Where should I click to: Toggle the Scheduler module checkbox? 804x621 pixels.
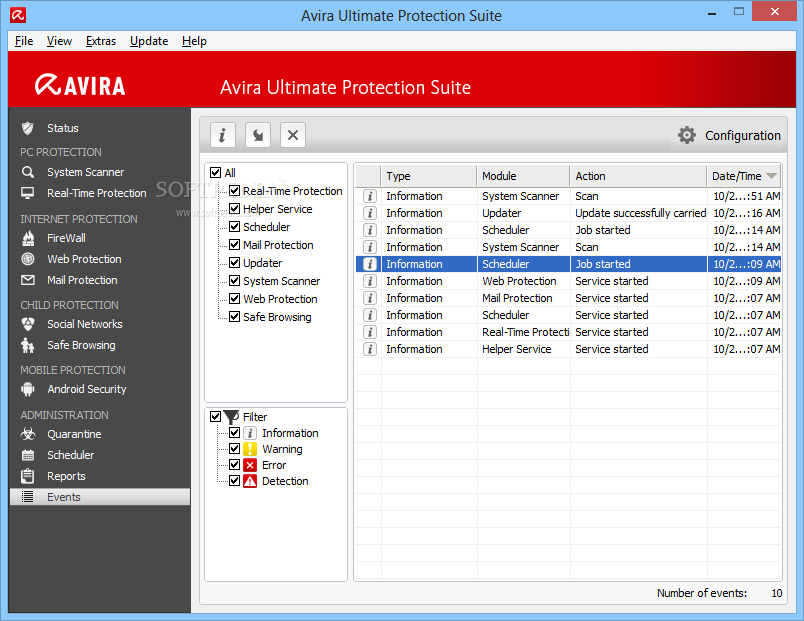234,227
